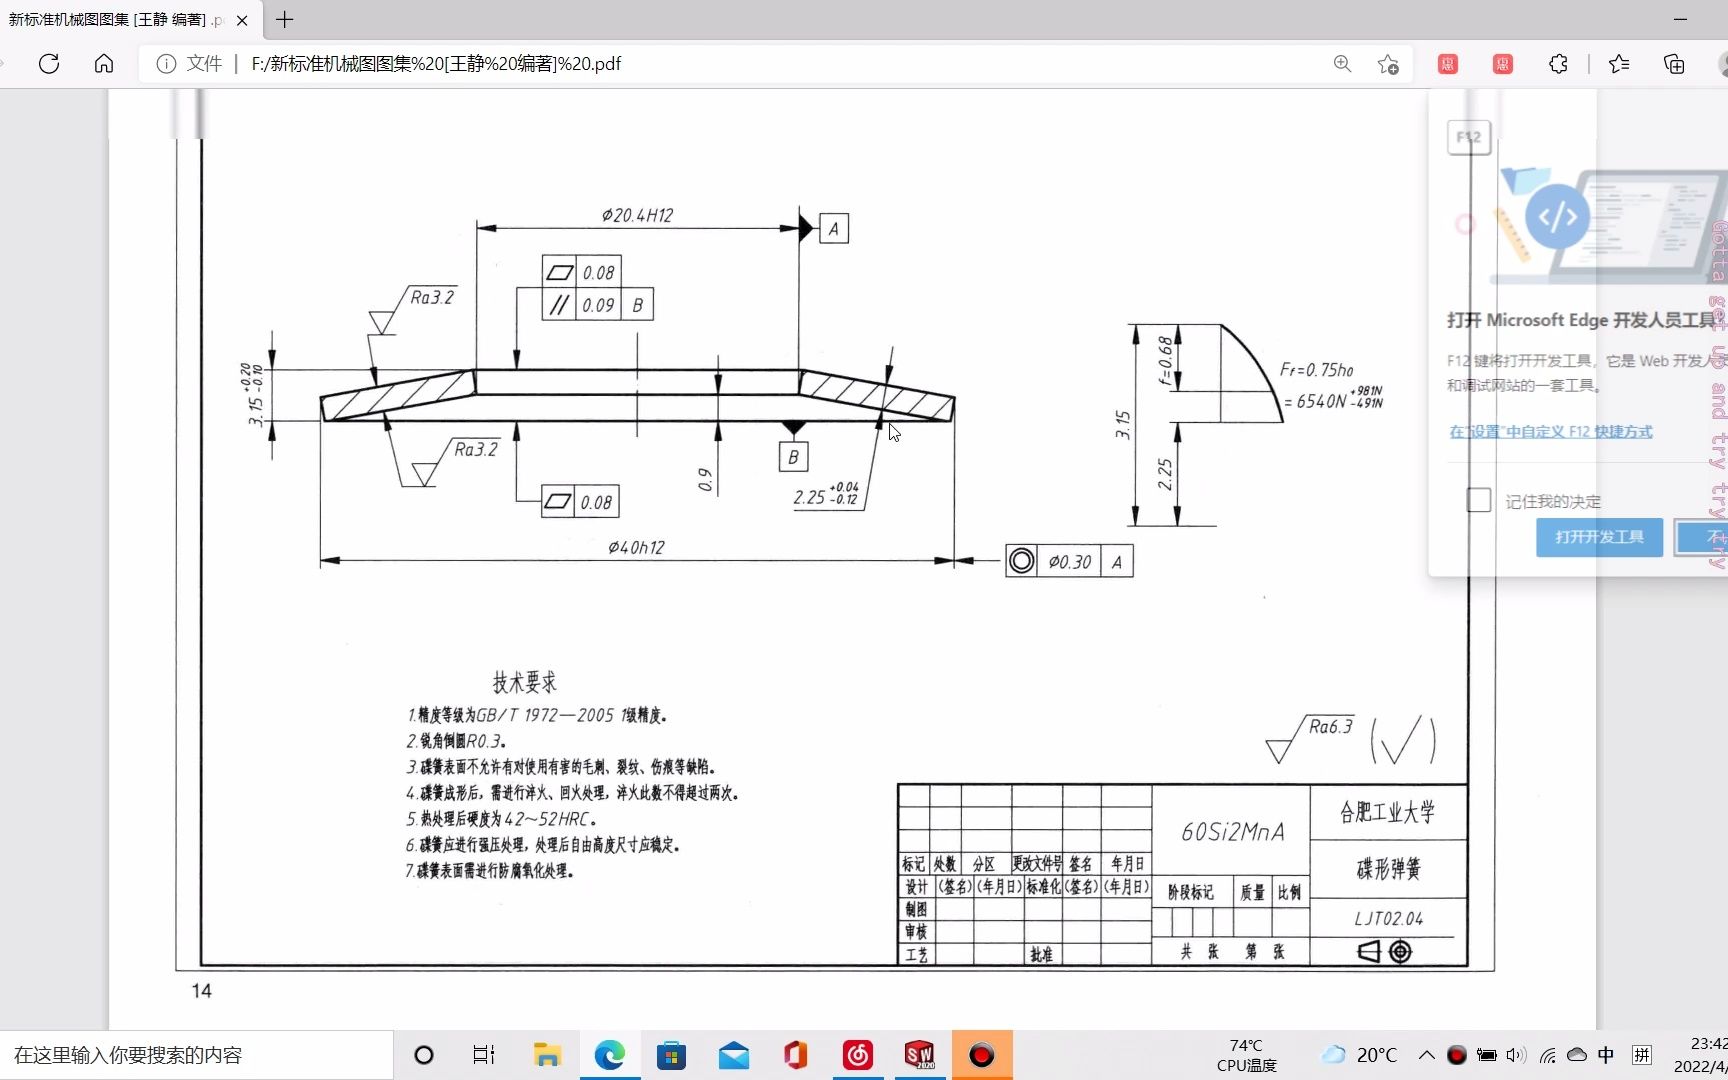The image size is (1728, 1080).
Task: Open the F12 shortcut settings link
Action: click(x=1550, y=432)
